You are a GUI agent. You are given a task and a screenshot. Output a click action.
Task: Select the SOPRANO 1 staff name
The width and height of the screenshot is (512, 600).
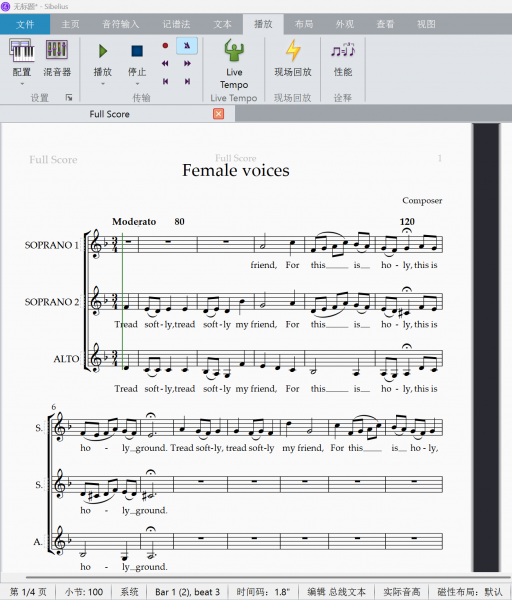(x=51, y=245)
